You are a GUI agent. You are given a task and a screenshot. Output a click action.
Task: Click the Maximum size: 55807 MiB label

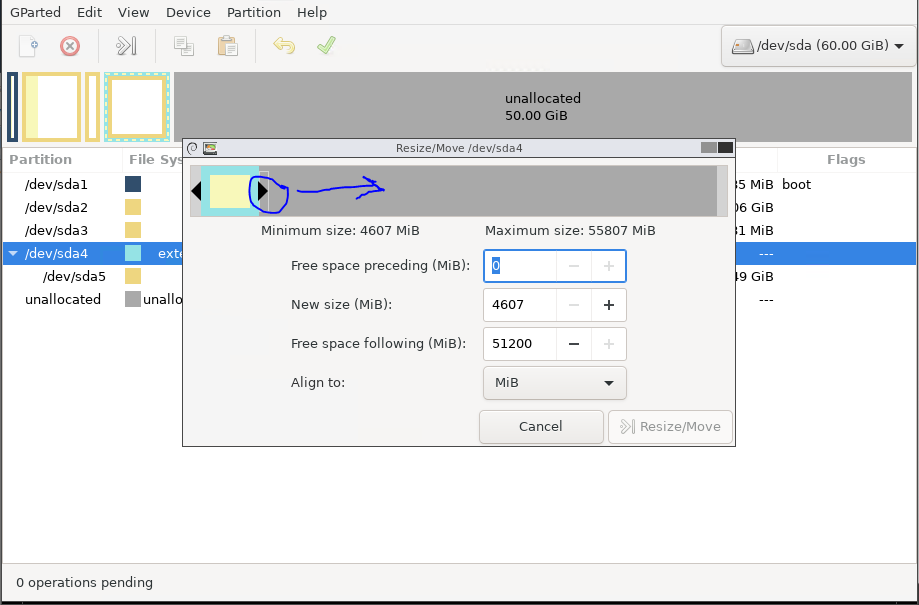(x=570, y=231)
